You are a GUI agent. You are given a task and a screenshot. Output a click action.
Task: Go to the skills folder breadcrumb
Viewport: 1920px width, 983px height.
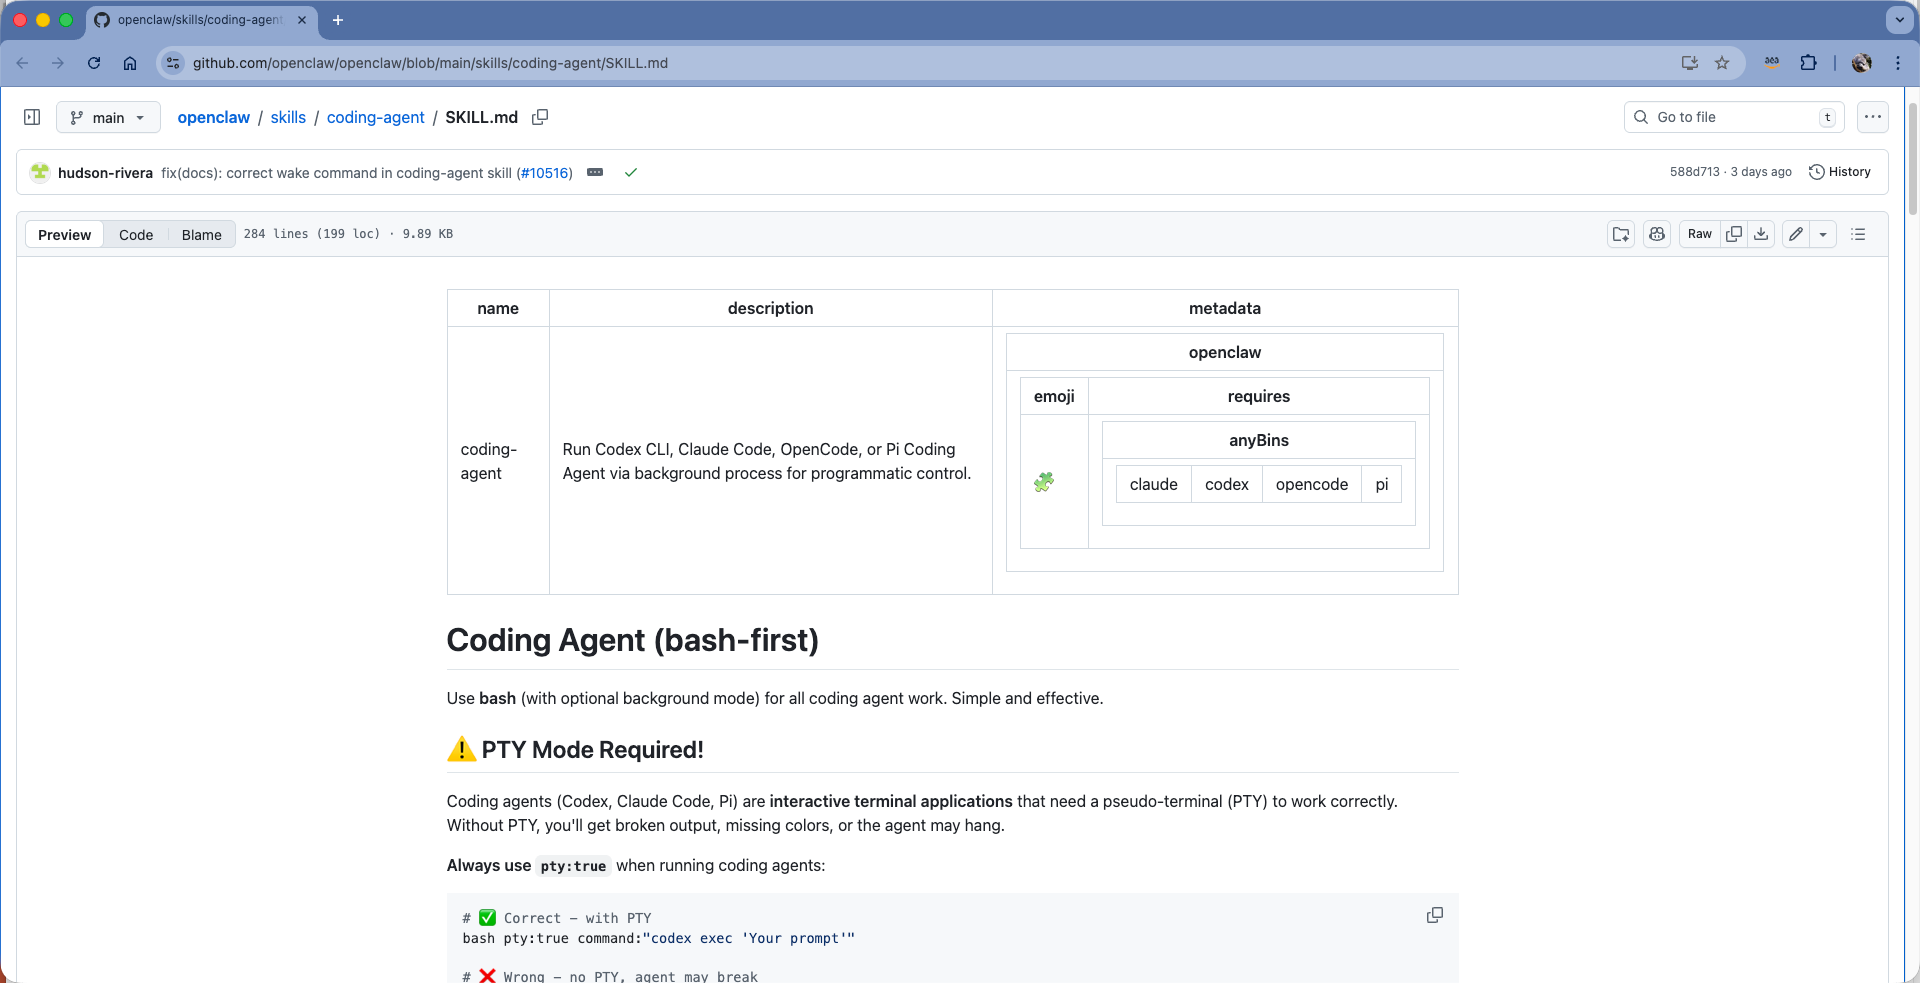point(288,117)
